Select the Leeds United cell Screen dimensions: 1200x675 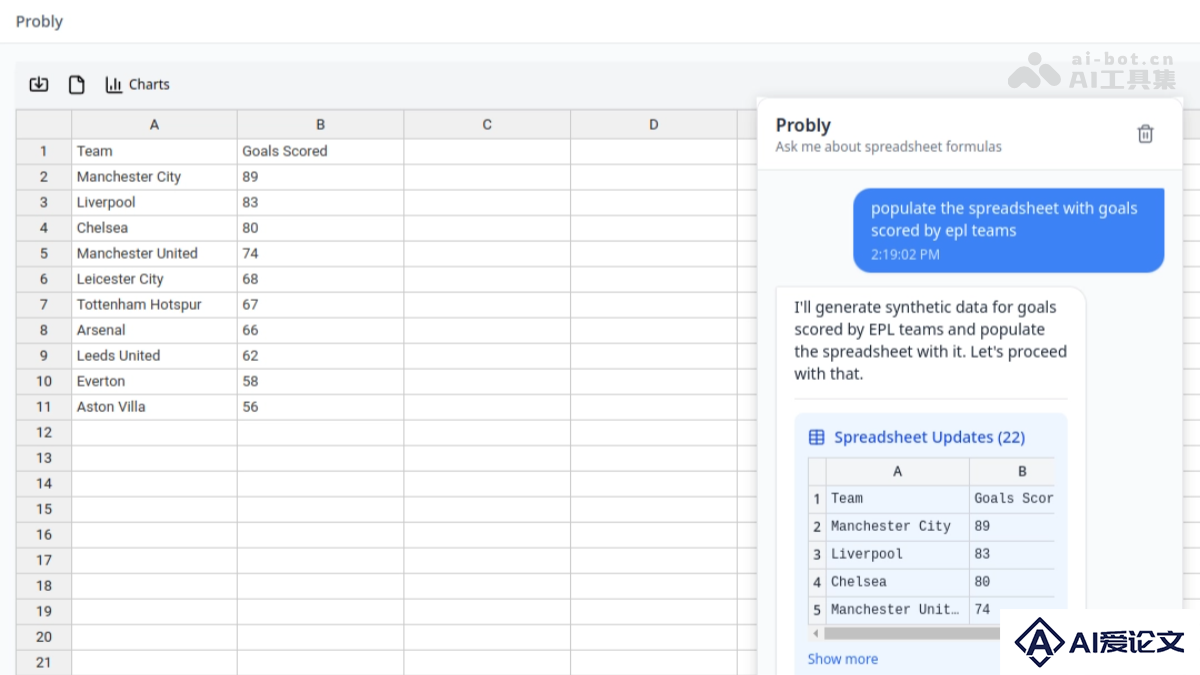(x=154, y=355)
